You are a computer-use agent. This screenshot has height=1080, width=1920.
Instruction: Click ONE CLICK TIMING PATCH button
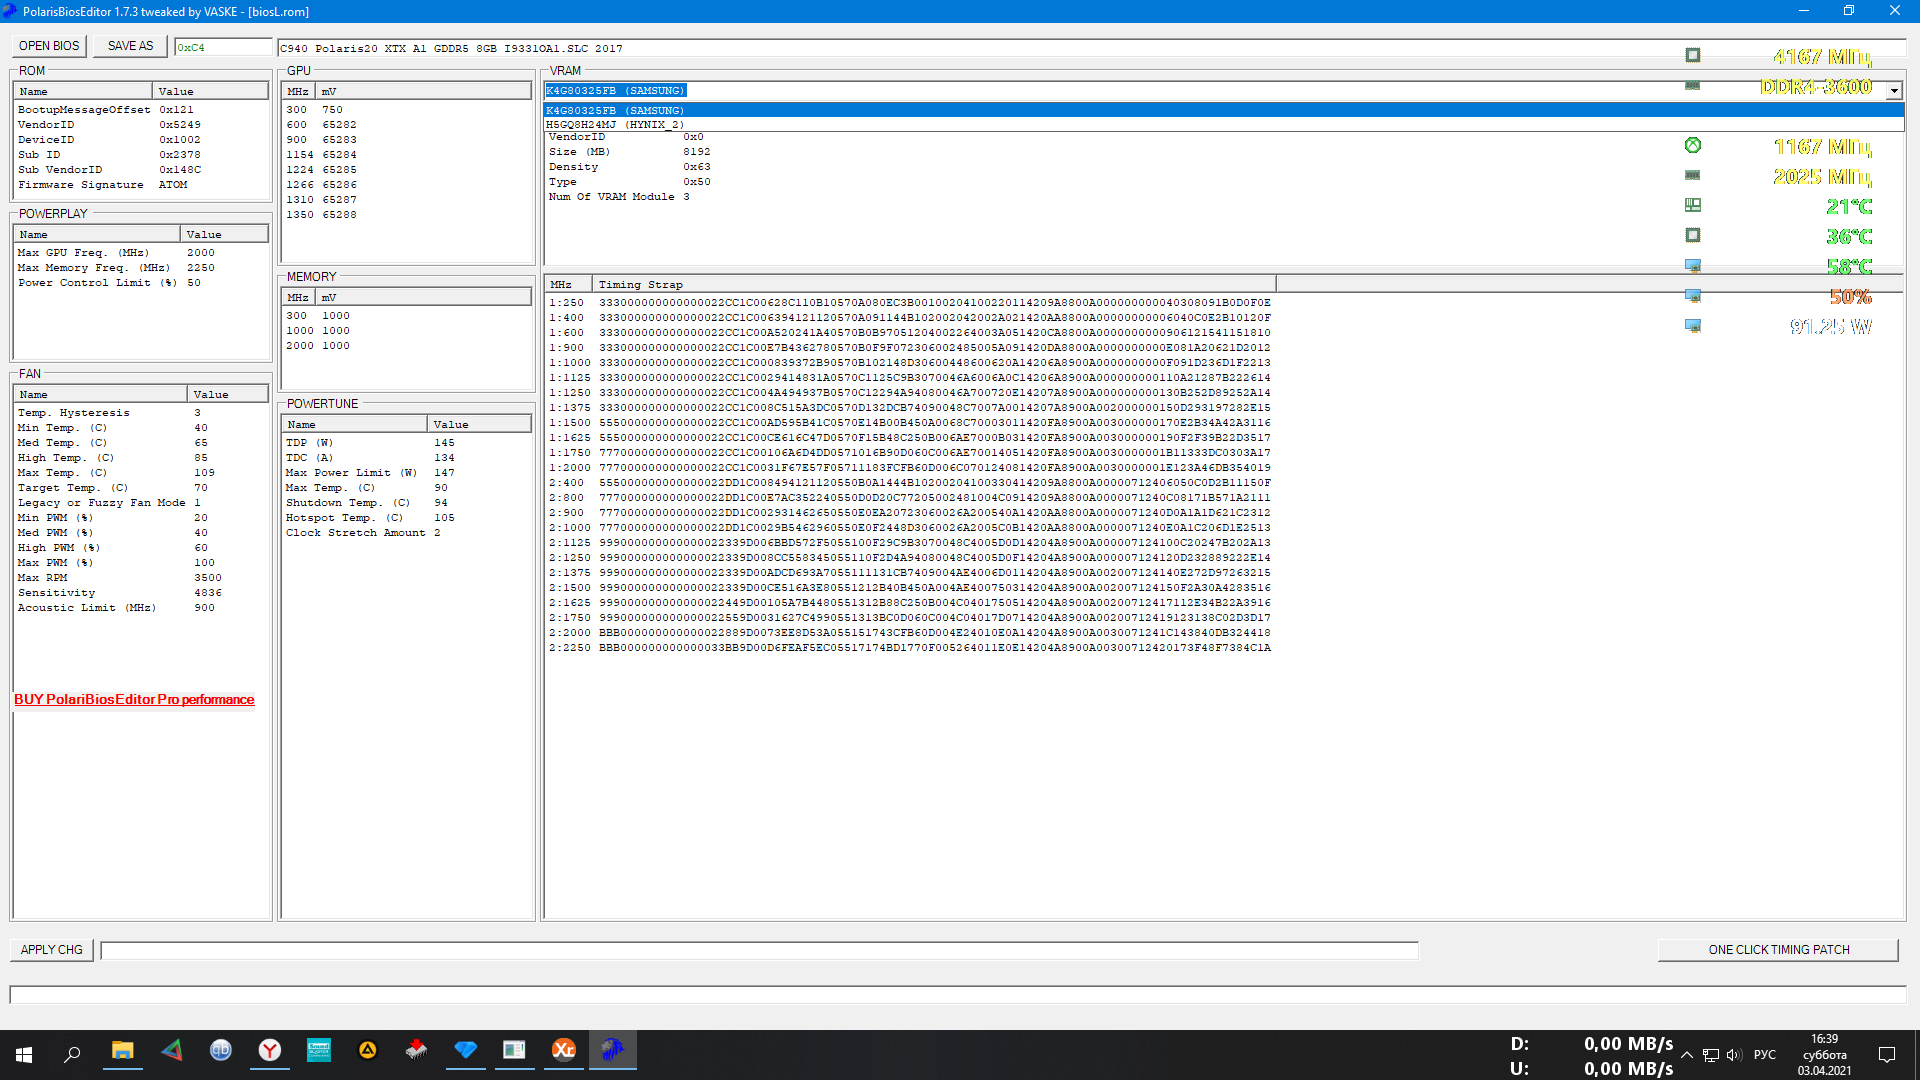click(1778, 950)
